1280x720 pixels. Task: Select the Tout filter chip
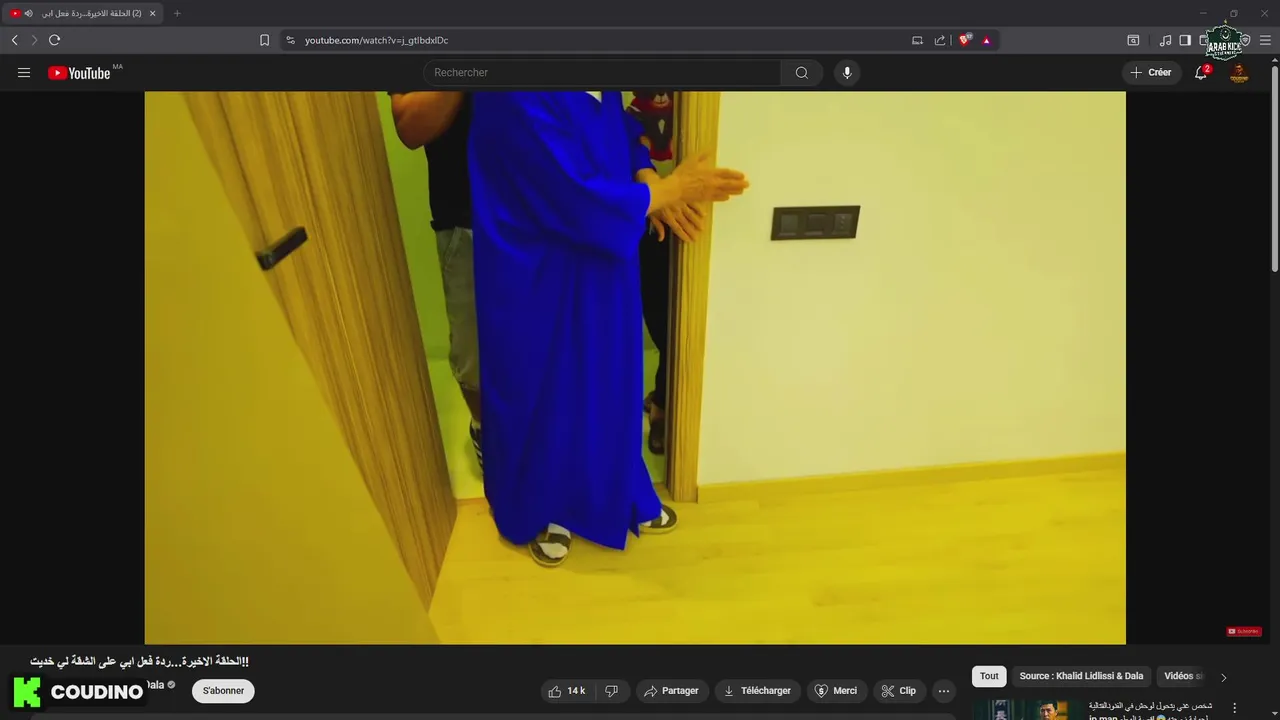989,676
